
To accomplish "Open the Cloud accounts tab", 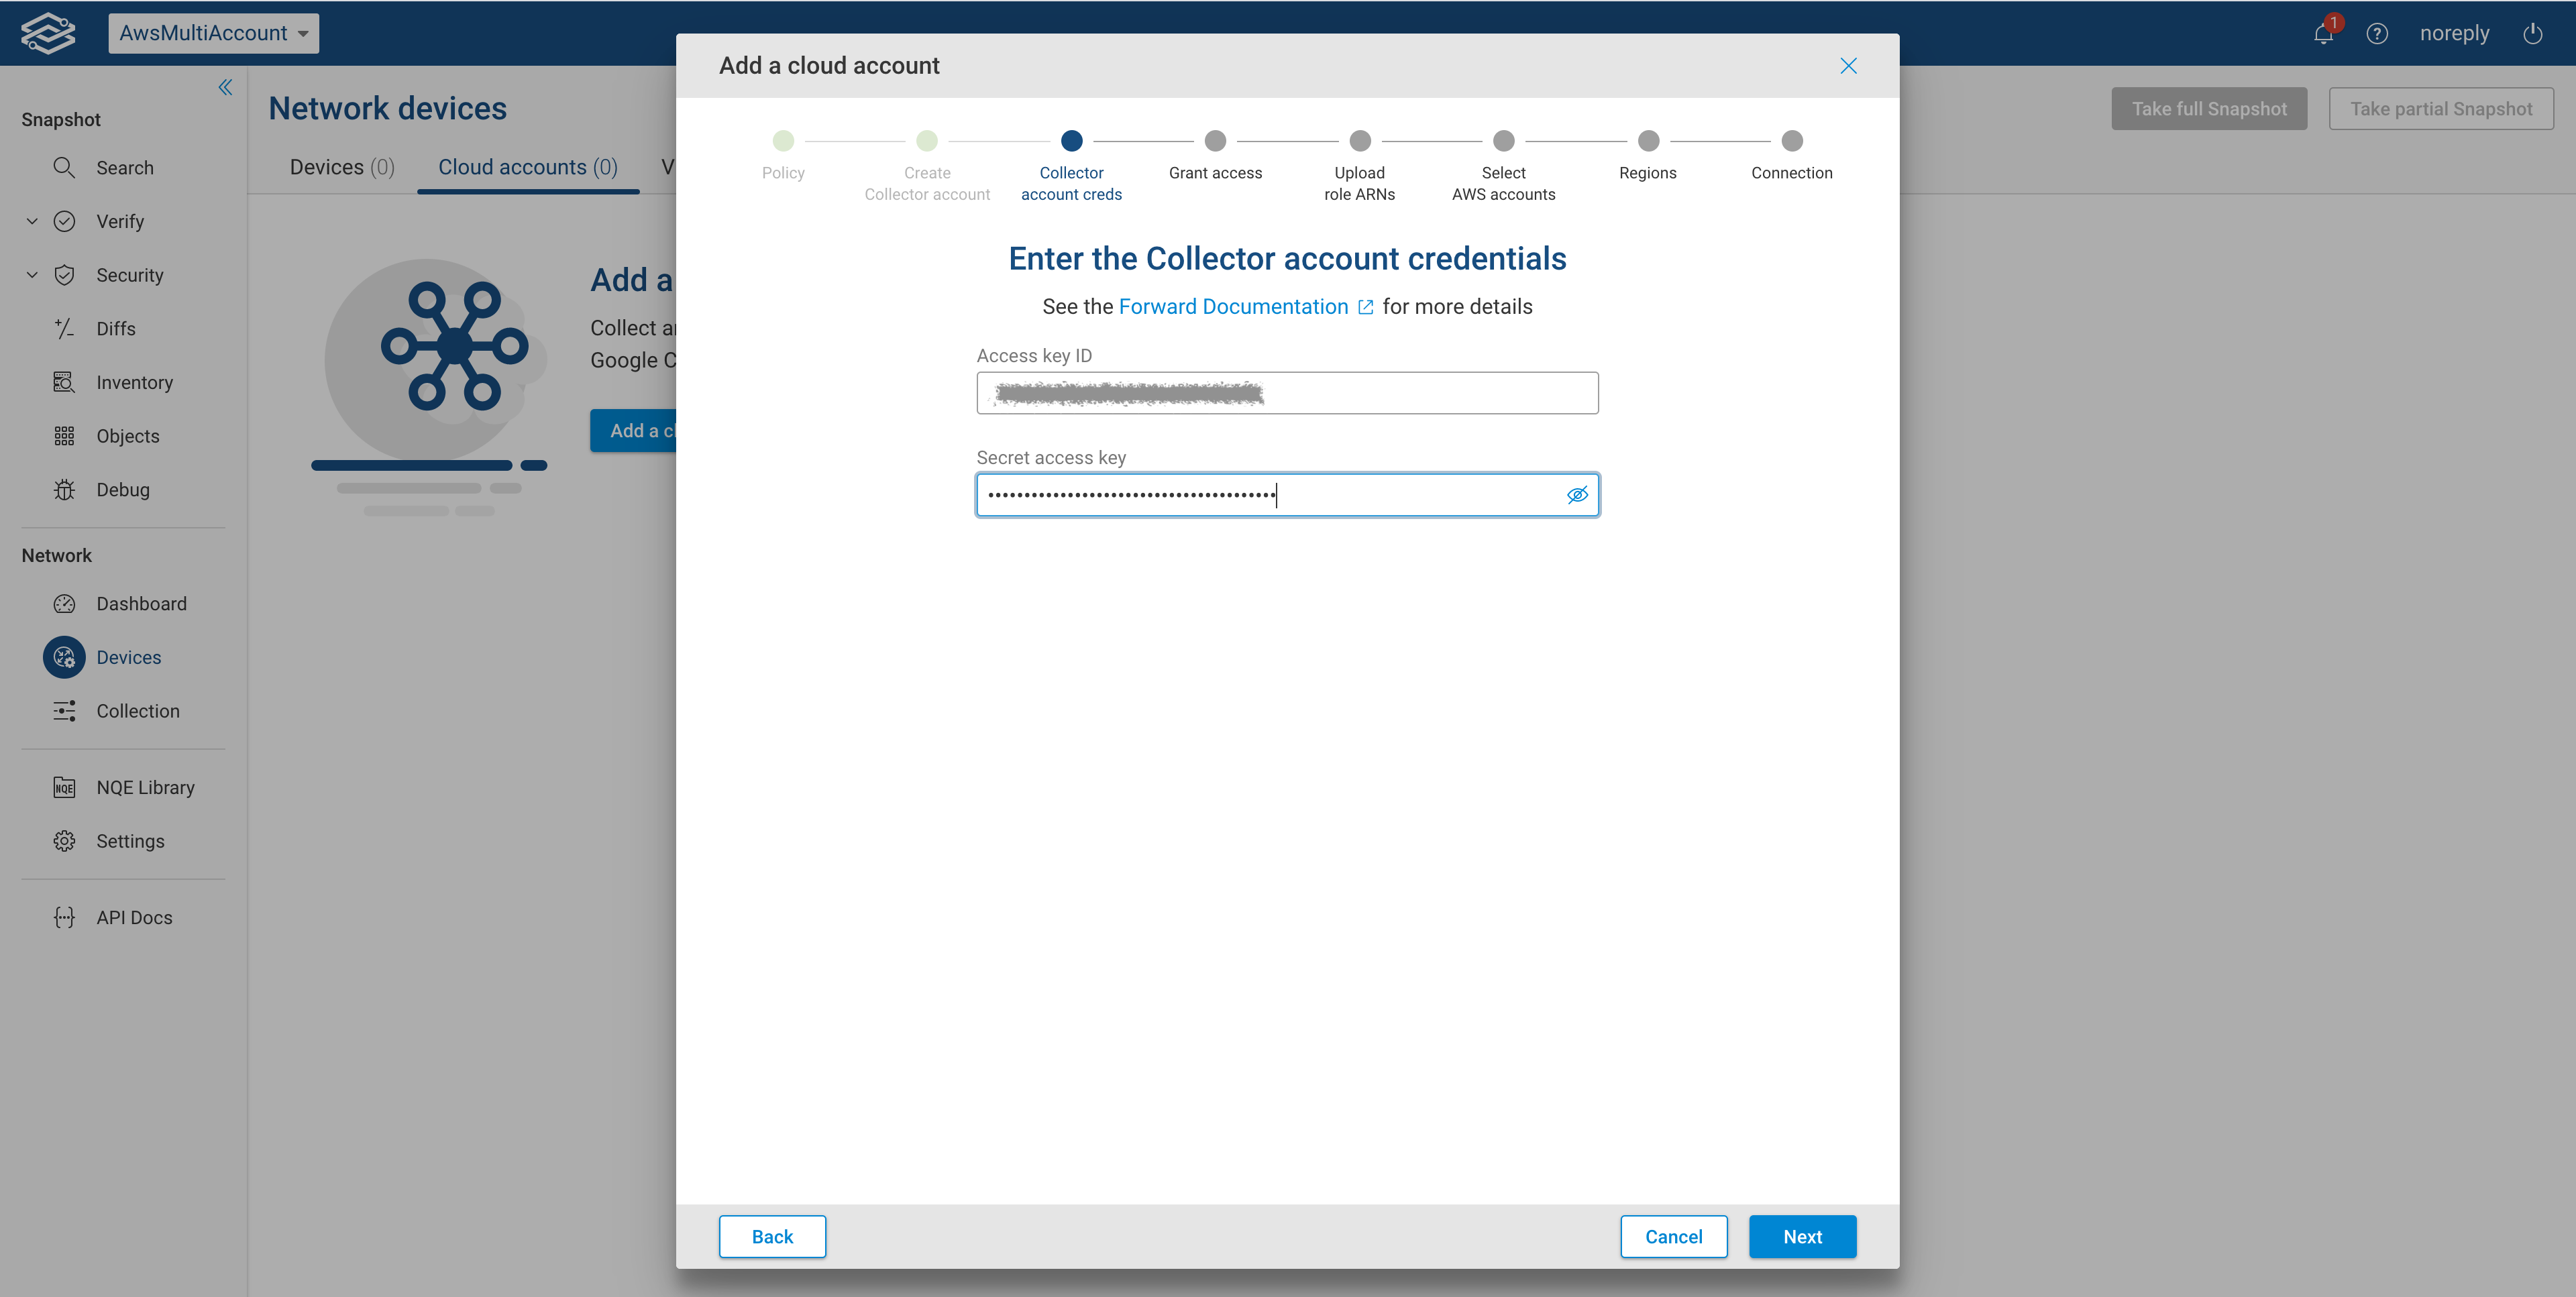I will click(527, 167).
